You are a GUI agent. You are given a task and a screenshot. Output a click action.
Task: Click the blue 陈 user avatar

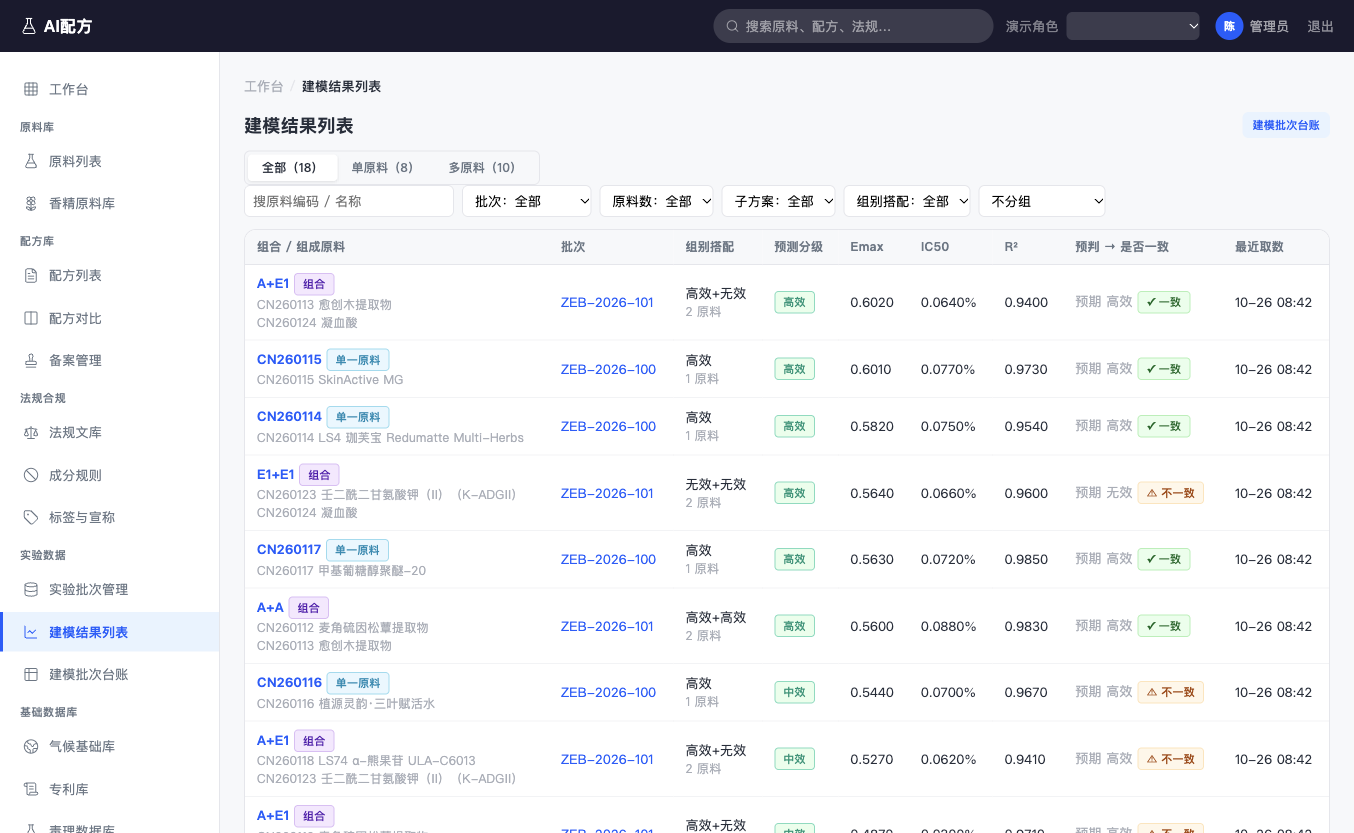pos(1229,26)
